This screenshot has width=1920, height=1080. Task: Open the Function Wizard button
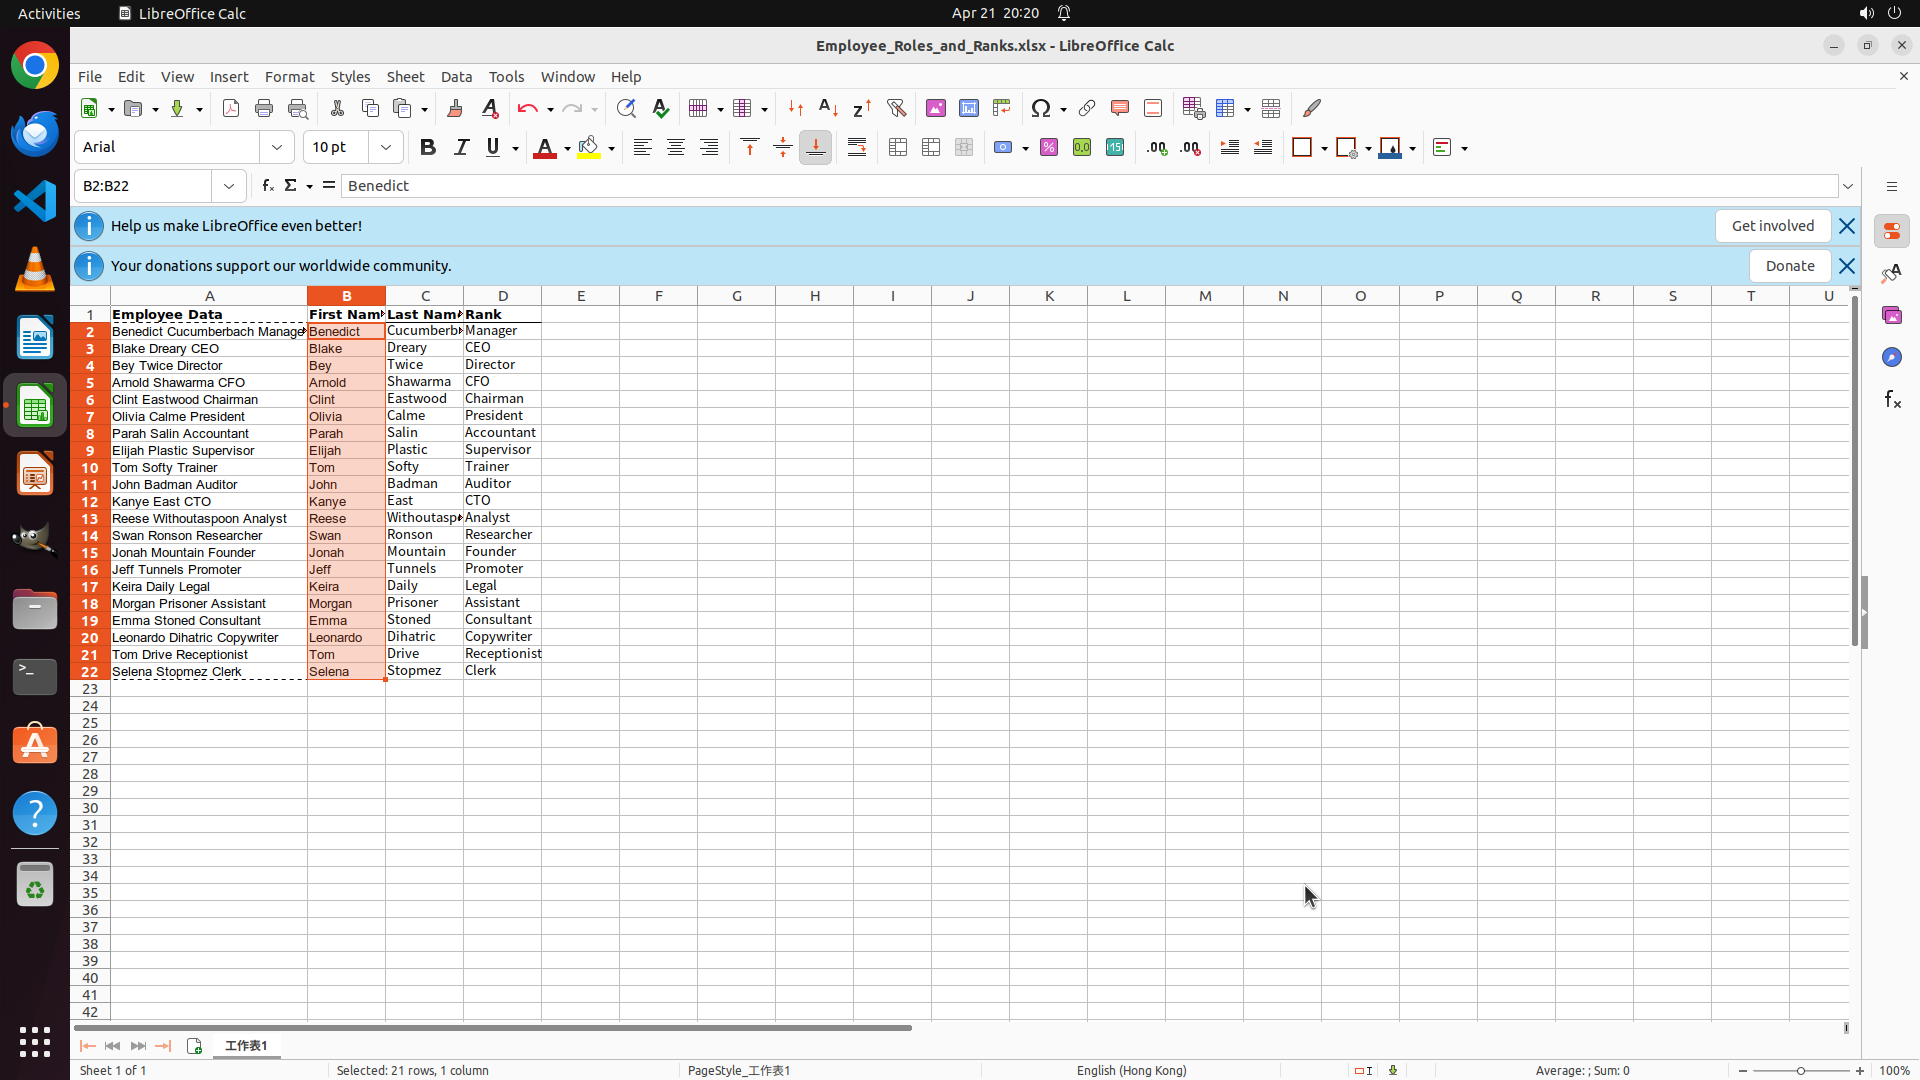point(267,186)
